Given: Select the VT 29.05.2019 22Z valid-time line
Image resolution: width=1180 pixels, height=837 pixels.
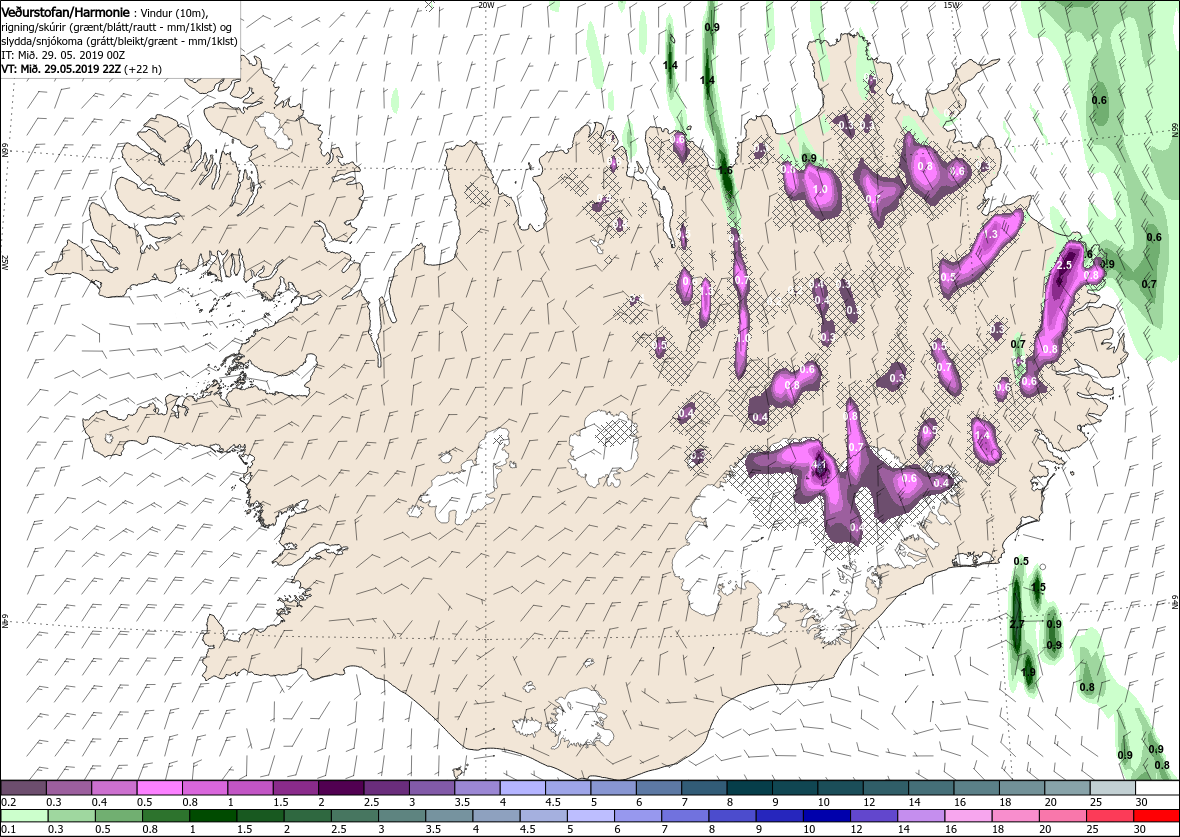Looking at the screenshot, I should (81, 69).
